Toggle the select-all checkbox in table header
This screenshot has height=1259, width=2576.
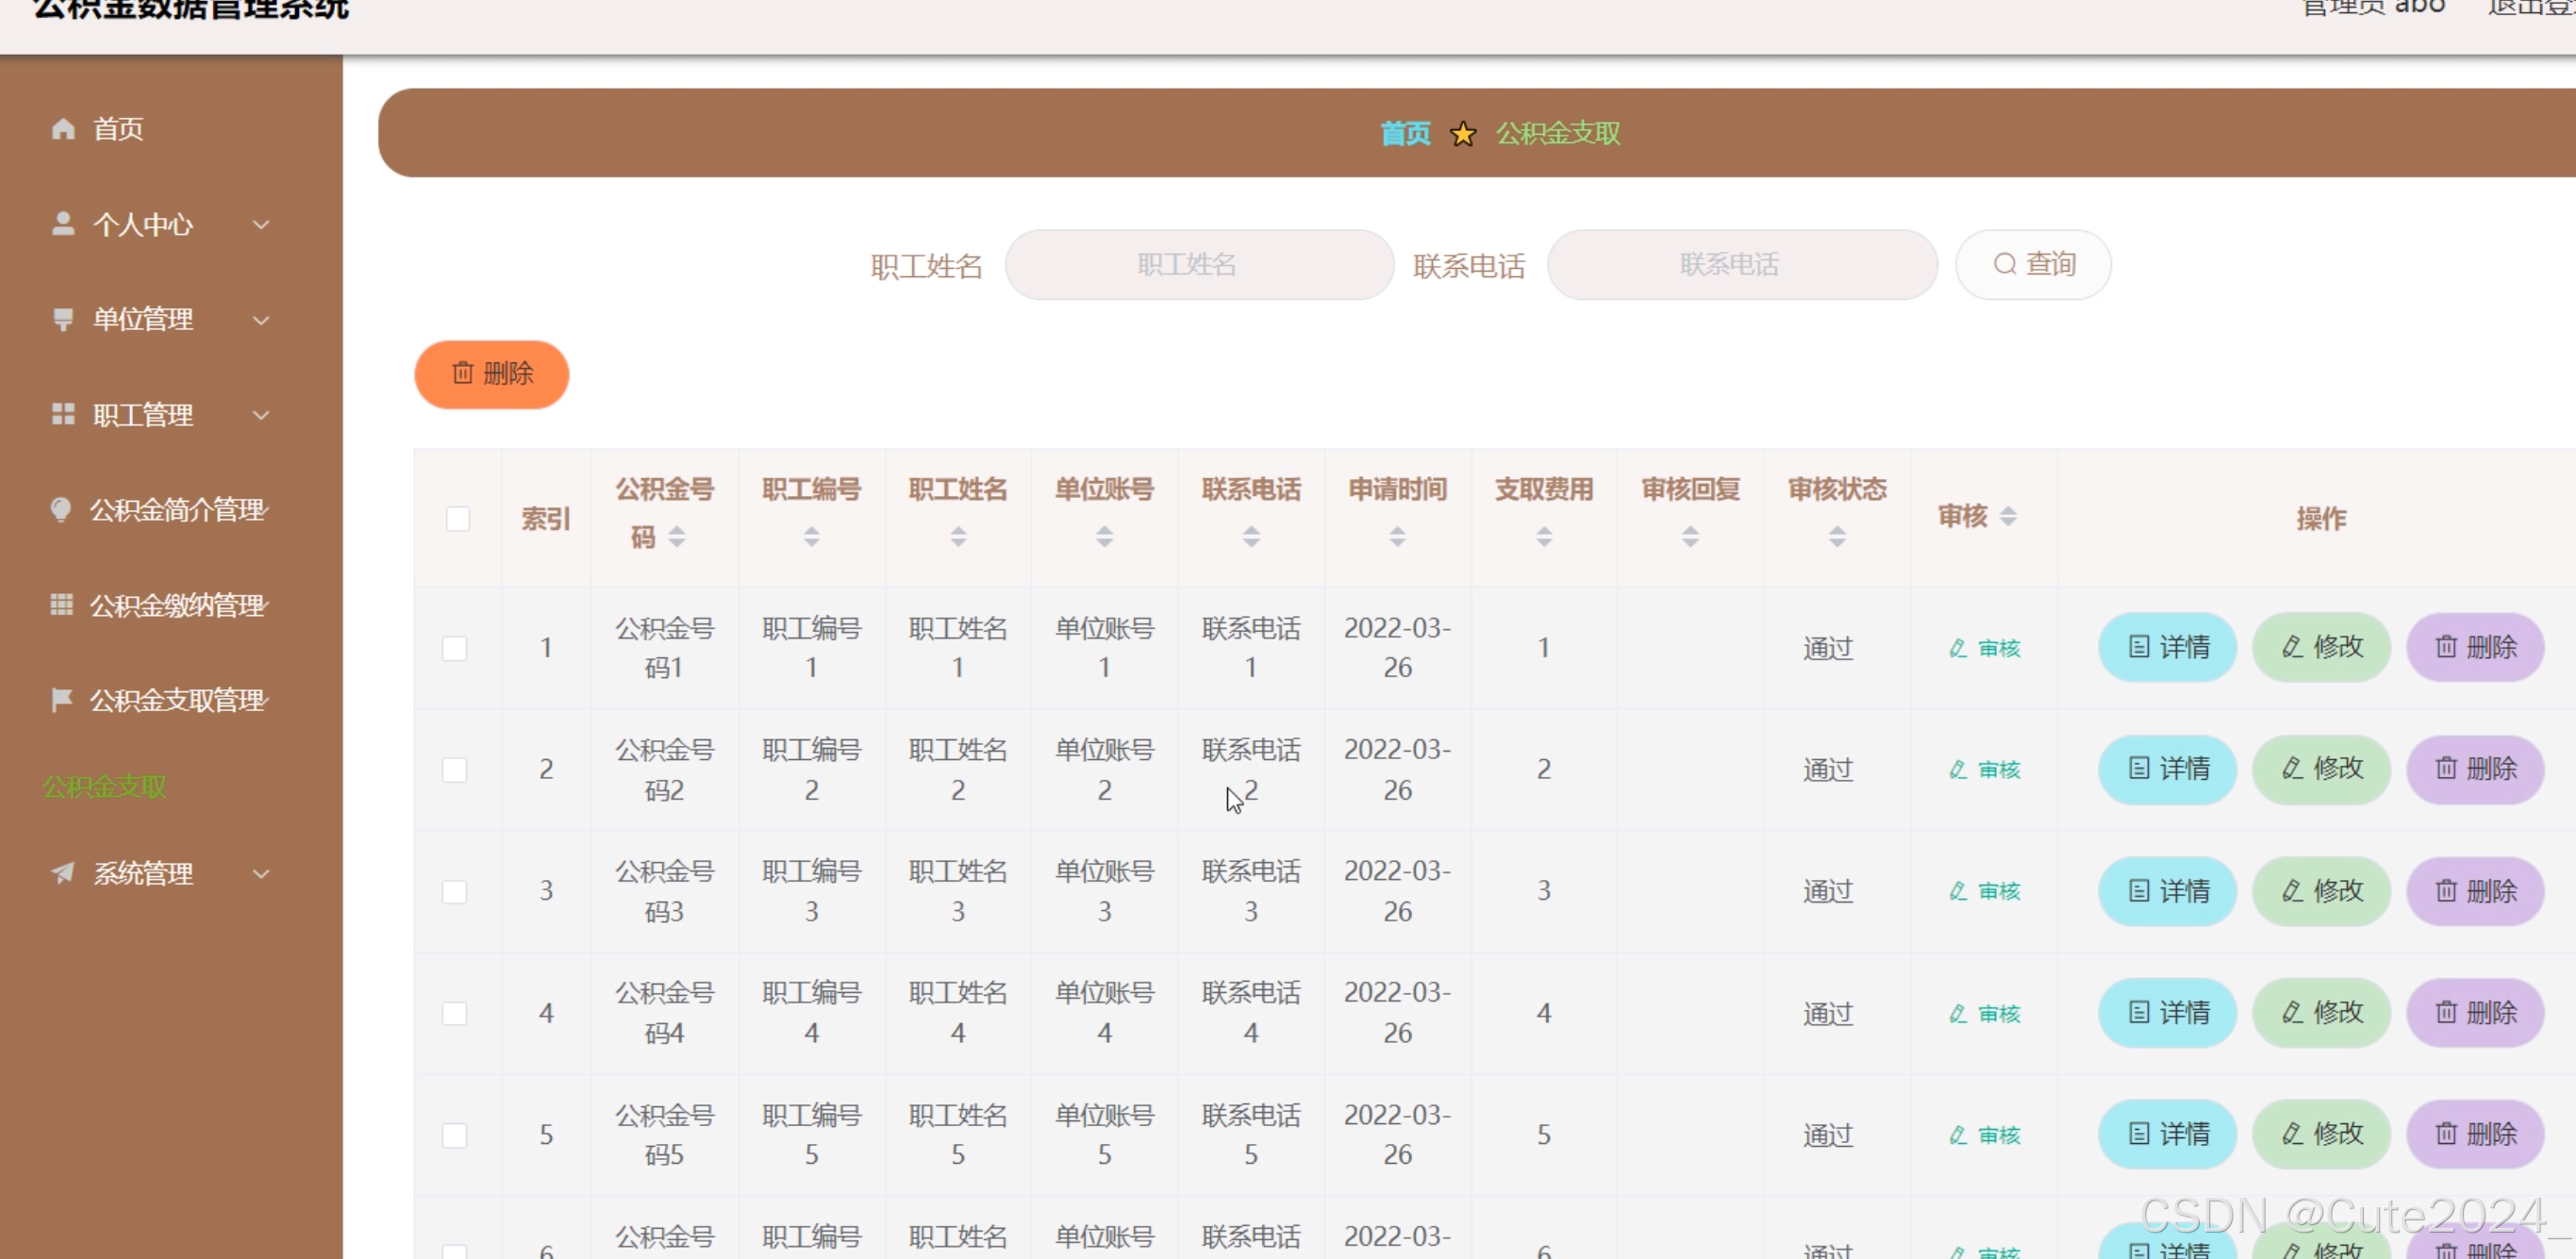457,518
